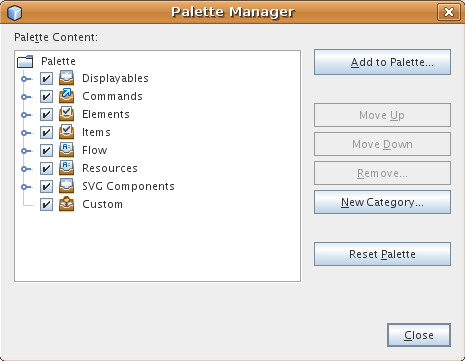465x361 pixels.
Task: Create a New Category
Action: [382, 202]
